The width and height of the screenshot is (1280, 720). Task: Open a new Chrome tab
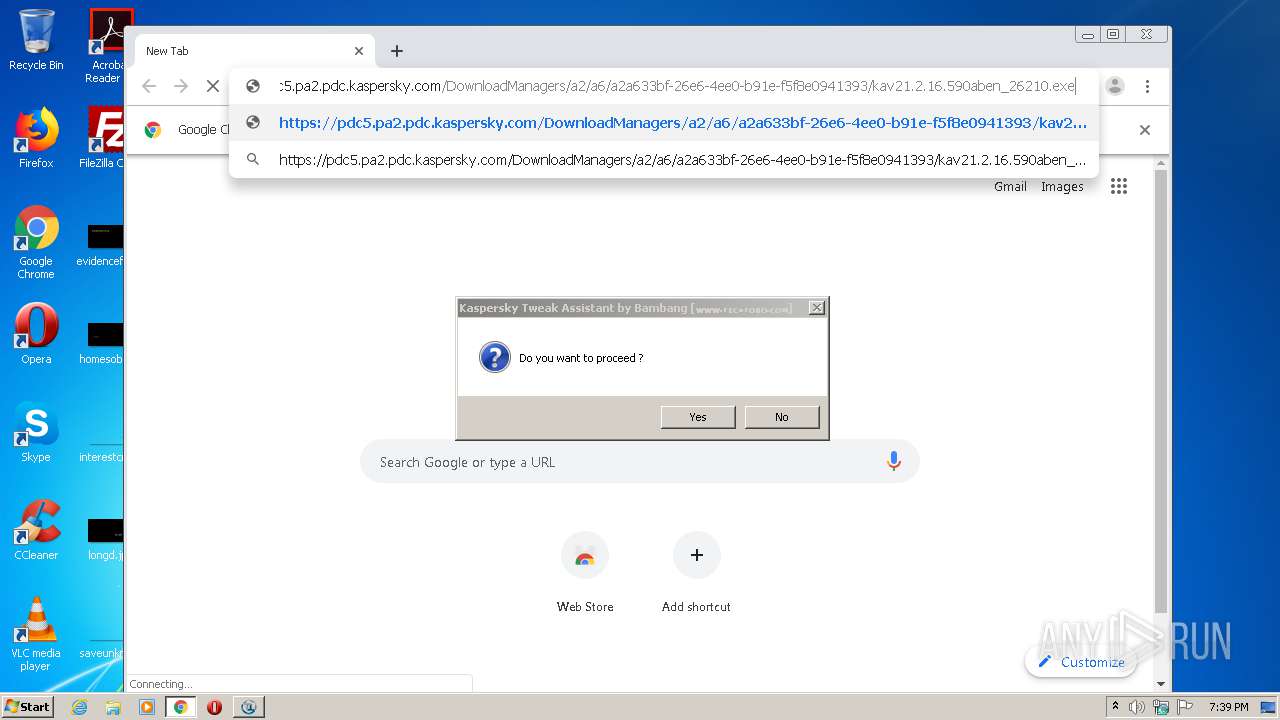tap(397, 51)
